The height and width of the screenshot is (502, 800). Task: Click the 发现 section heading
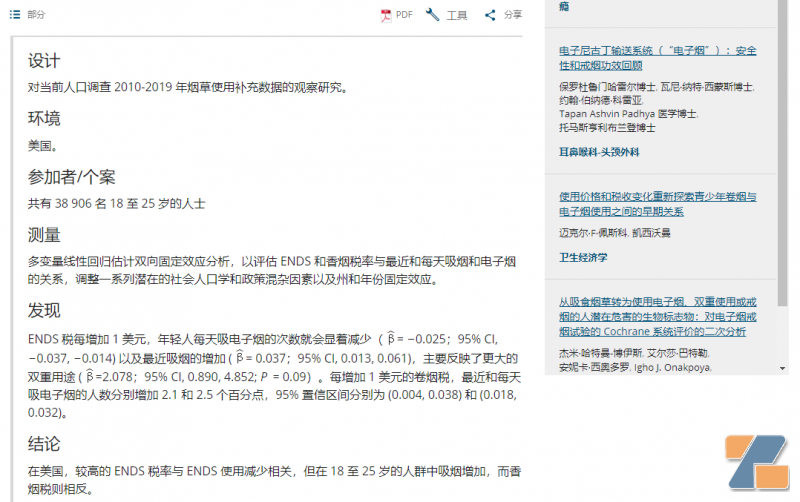point(44,310)
